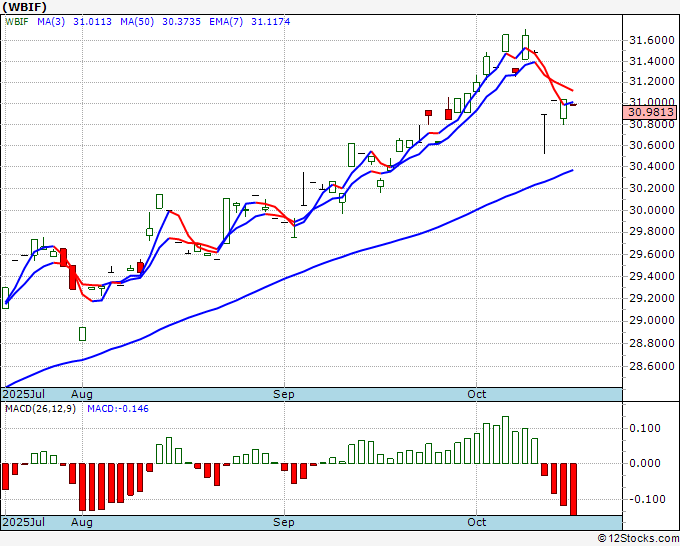Click the MA(50) legend label
This screenshot has width=680, height=546.
pyautogui.click(x=137, y=22)
